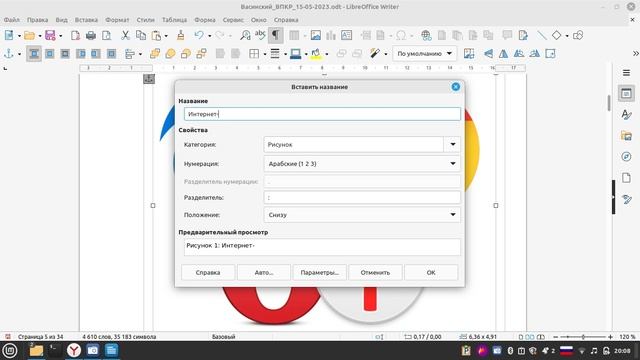Open the image color mode dropdown 'По умолчанию'
This screenshot has width=640, height=360.
424,53
